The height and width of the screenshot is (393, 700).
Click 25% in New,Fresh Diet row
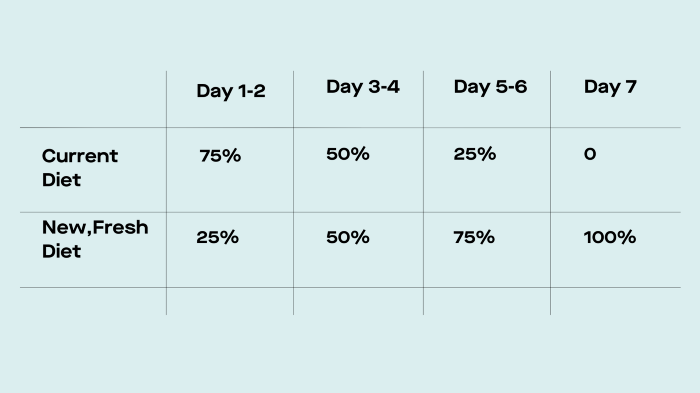[217, 237]
